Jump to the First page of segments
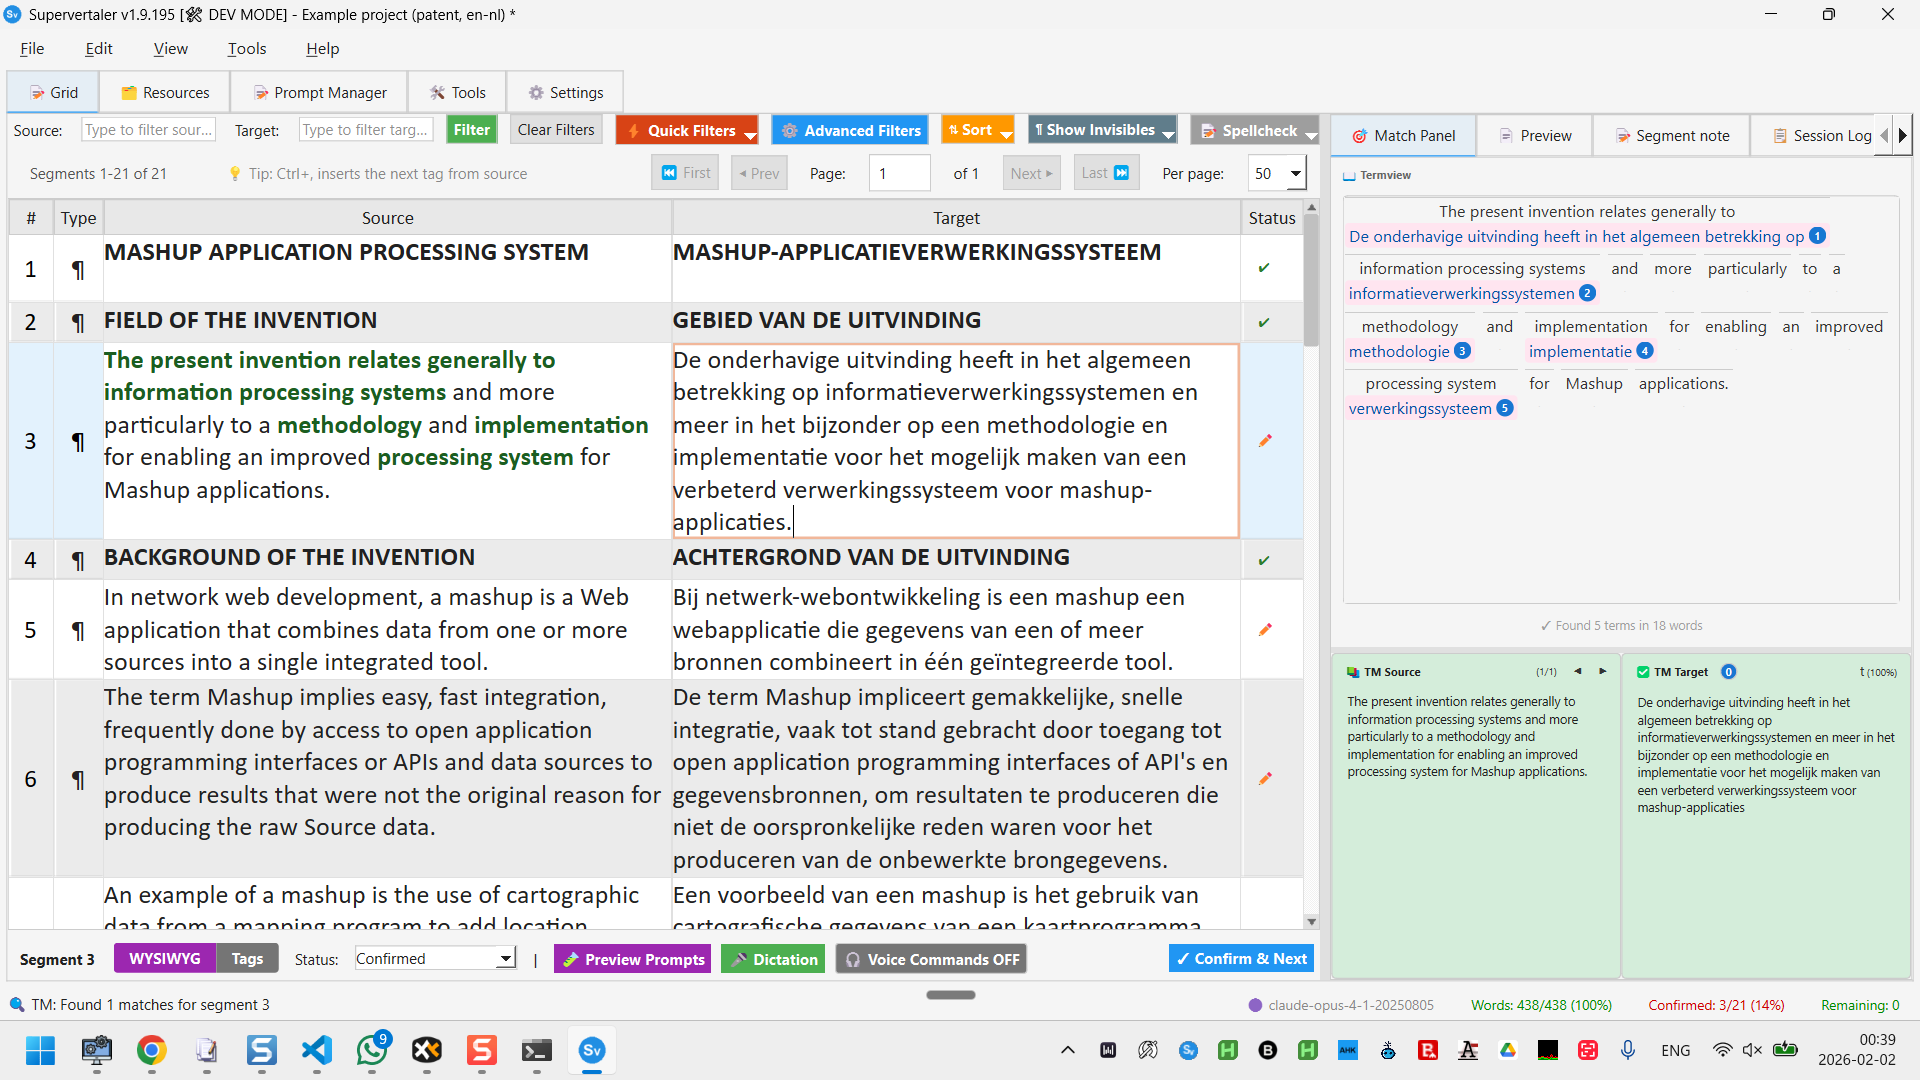Viewport: 1920px width, 1080px height. click(x=685, y=172)
